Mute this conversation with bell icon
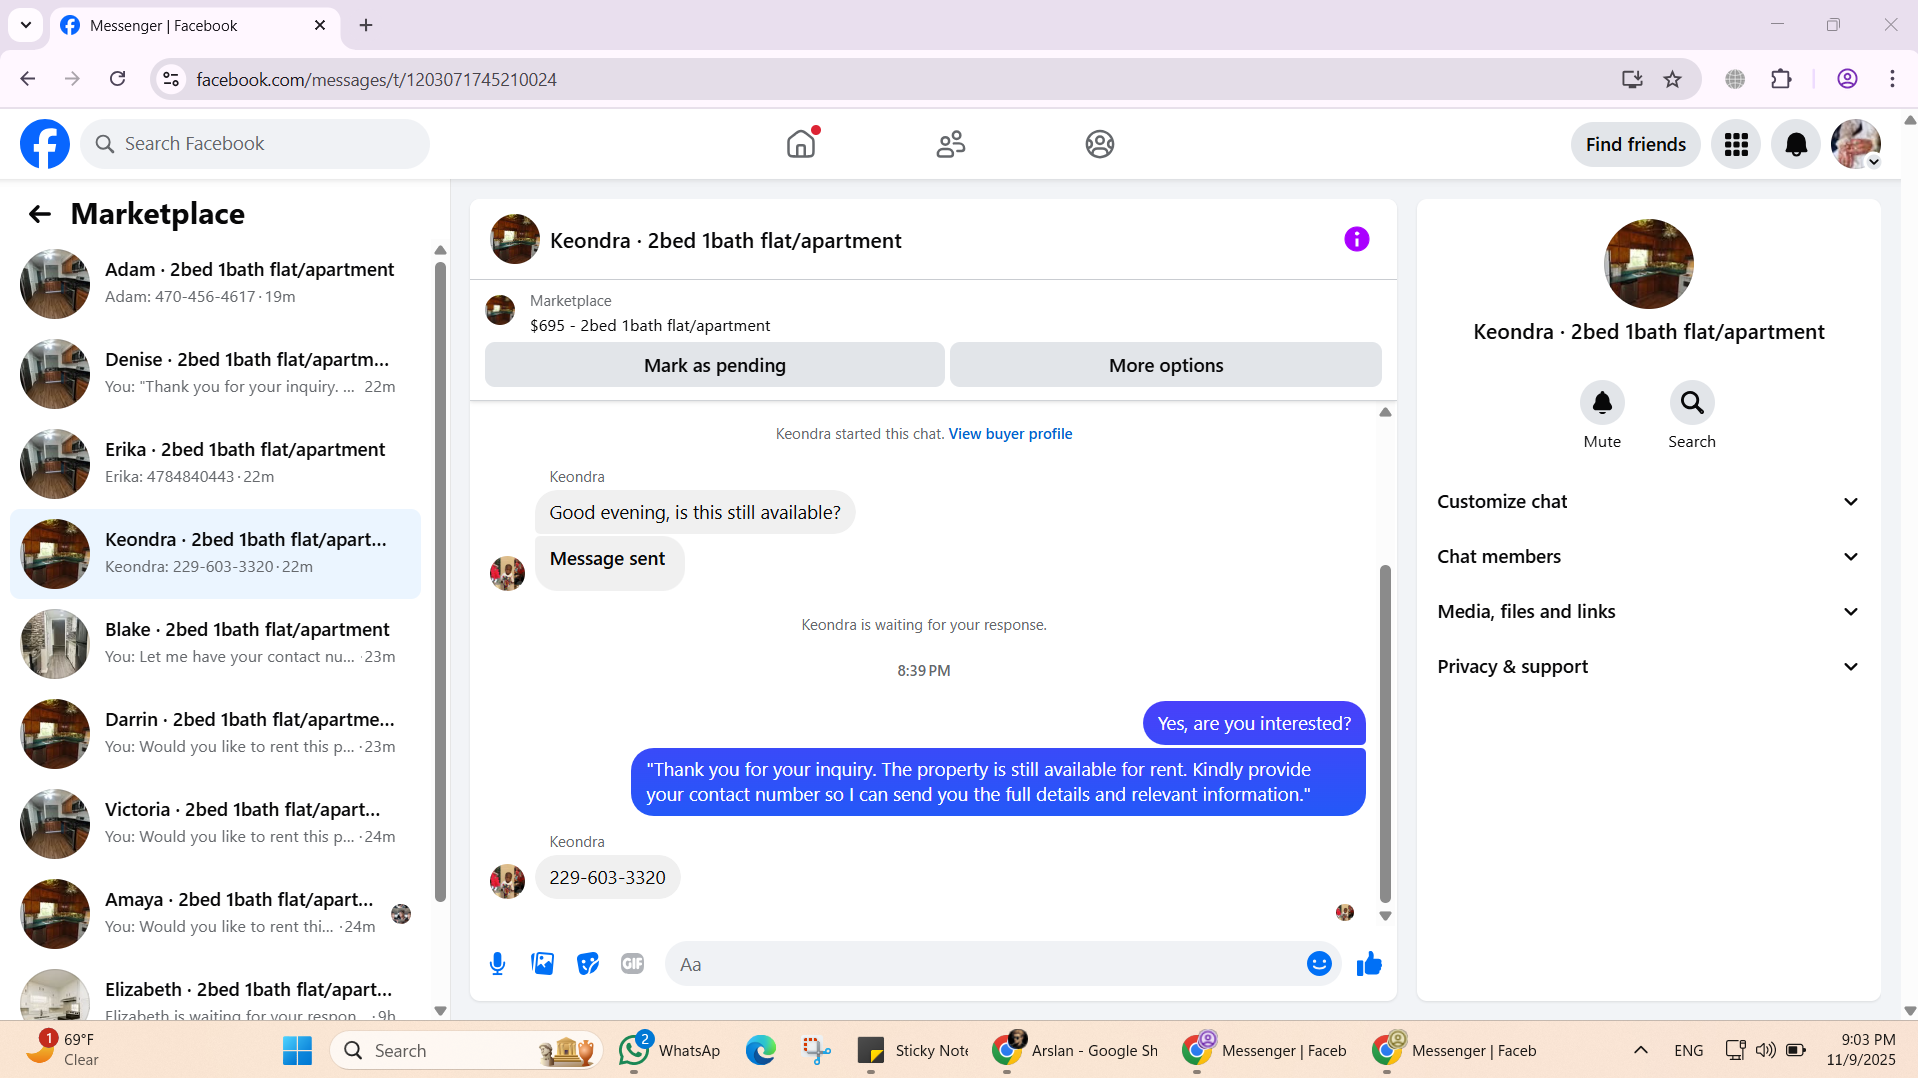Viewport: 1918px width, 1078px height. (x=1602, y=403)
